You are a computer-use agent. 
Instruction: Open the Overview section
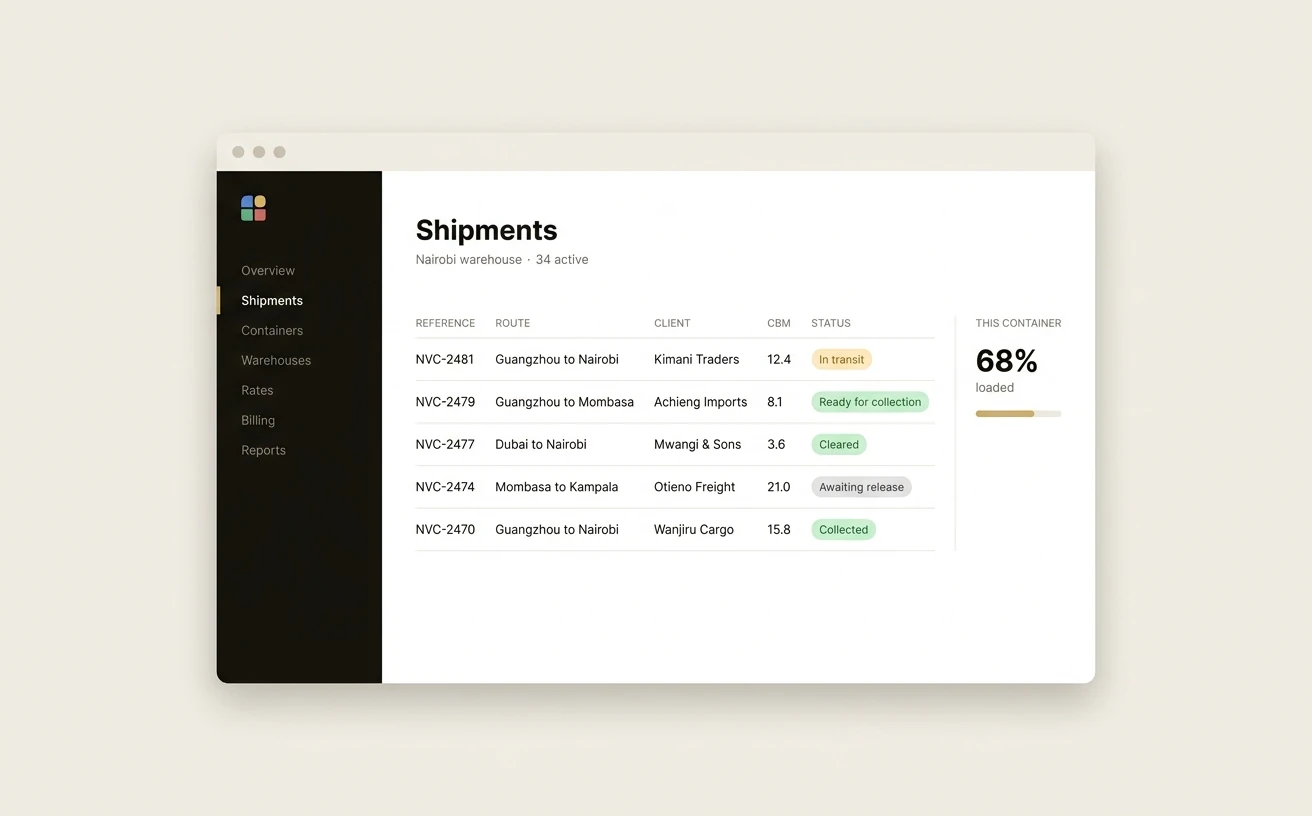click(268, 270)
